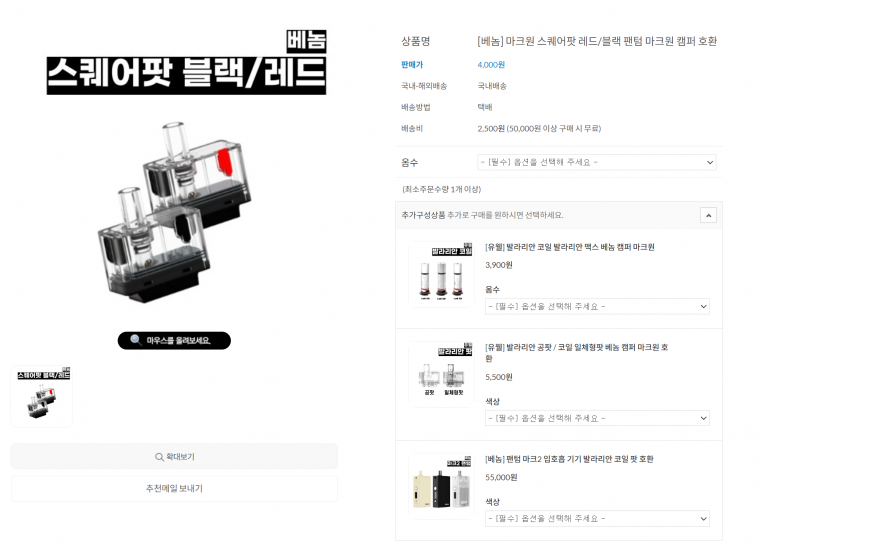Open the main 옴수 option dropdown

[597, 162]
